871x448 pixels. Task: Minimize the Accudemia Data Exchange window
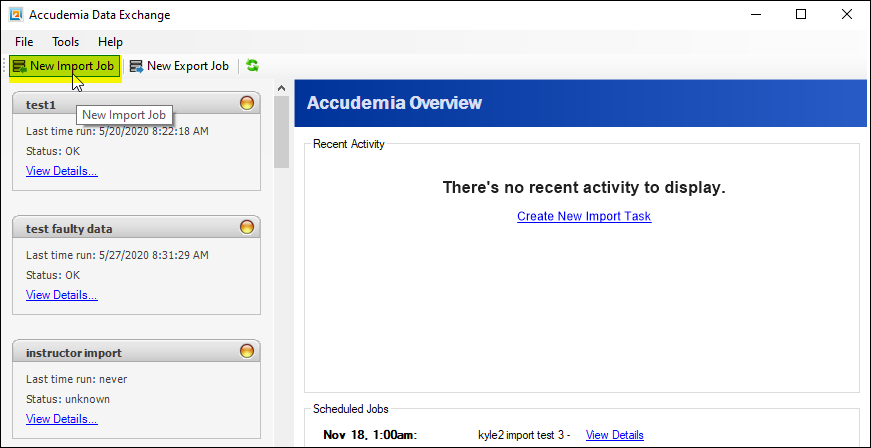point(755,14)
